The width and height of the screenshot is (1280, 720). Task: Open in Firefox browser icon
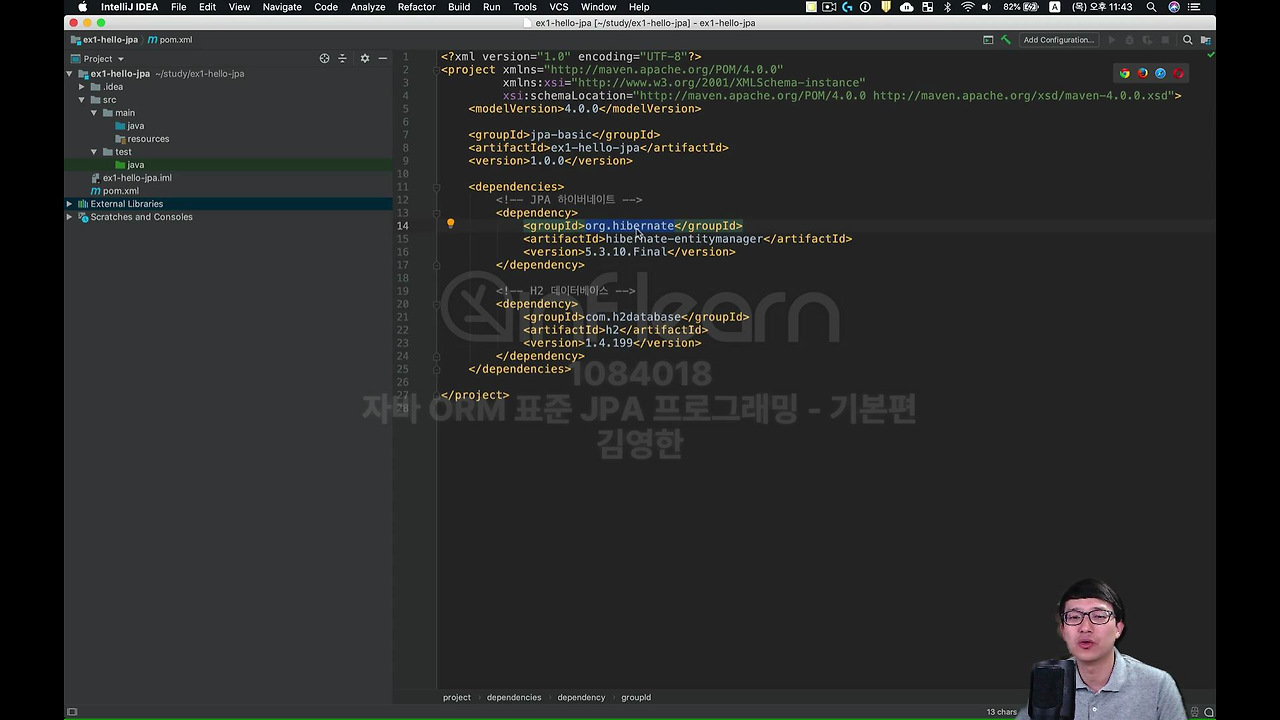pos(1143,73)
